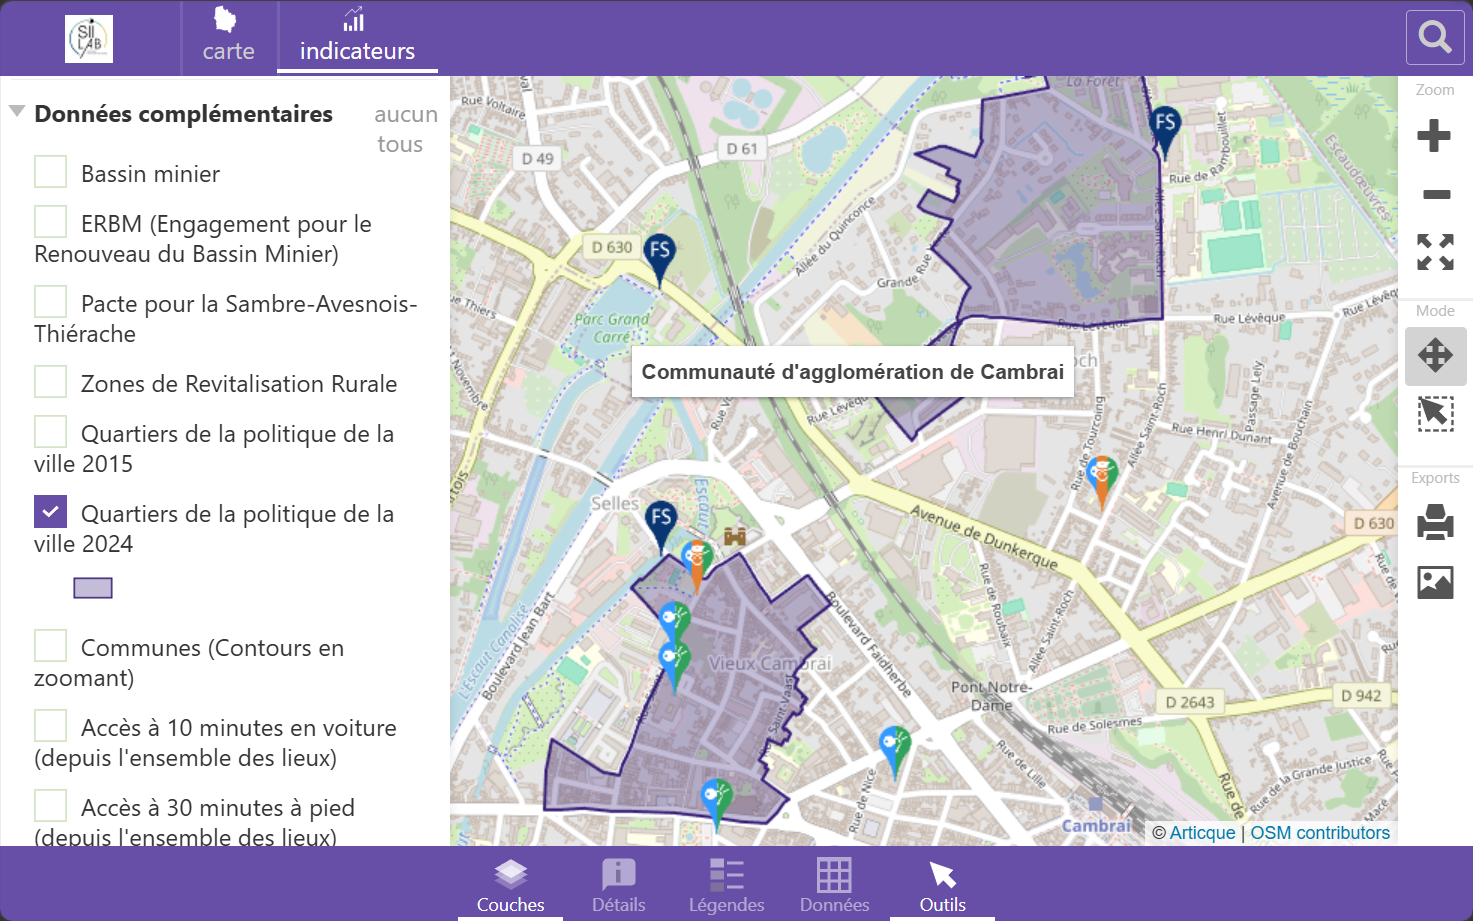Enable Accès à 30 minutes à pied

tap(50, 806)
